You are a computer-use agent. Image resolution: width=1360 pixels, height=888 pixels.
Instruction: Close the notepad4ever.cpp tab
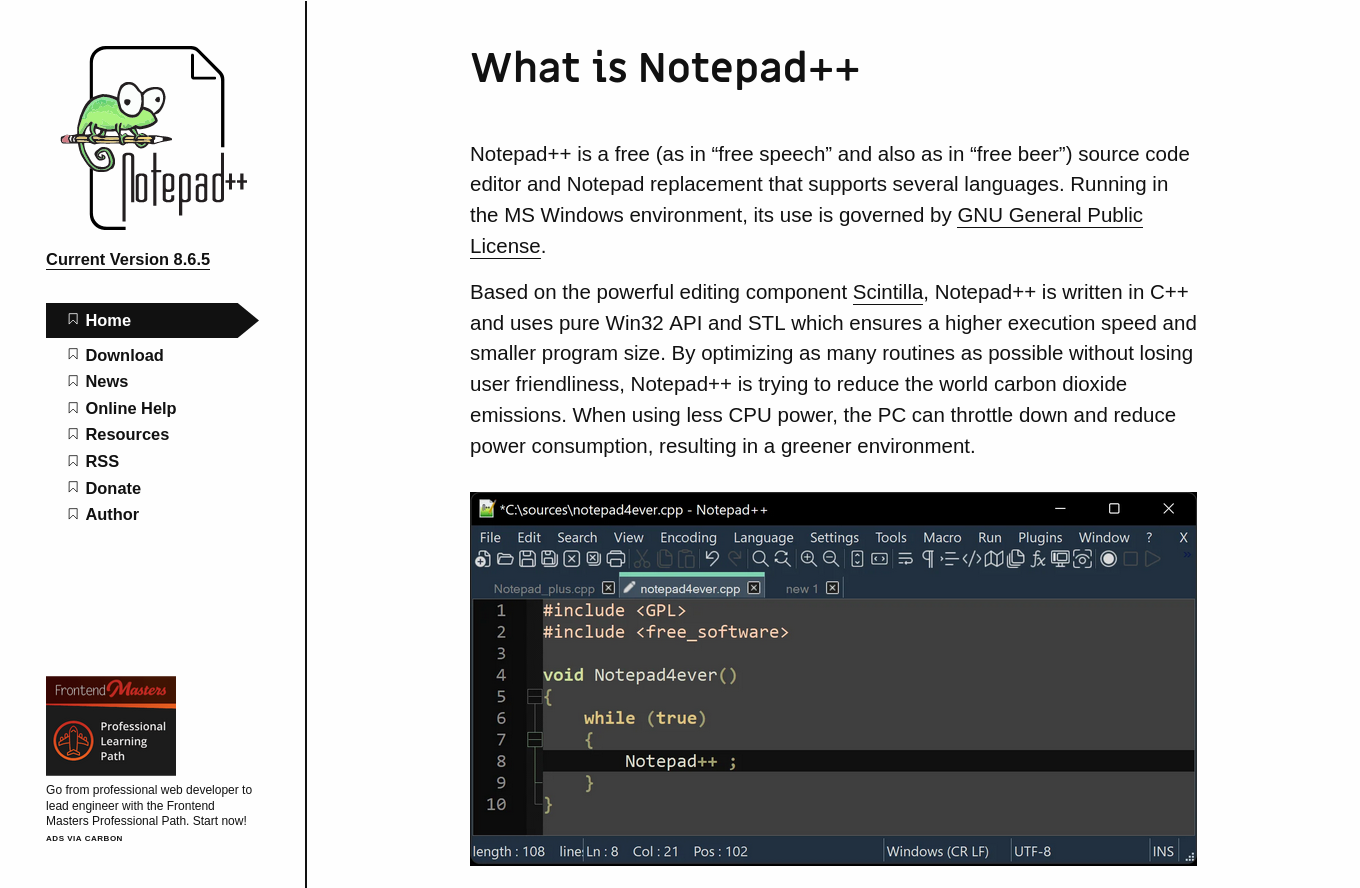click(754, 588)
